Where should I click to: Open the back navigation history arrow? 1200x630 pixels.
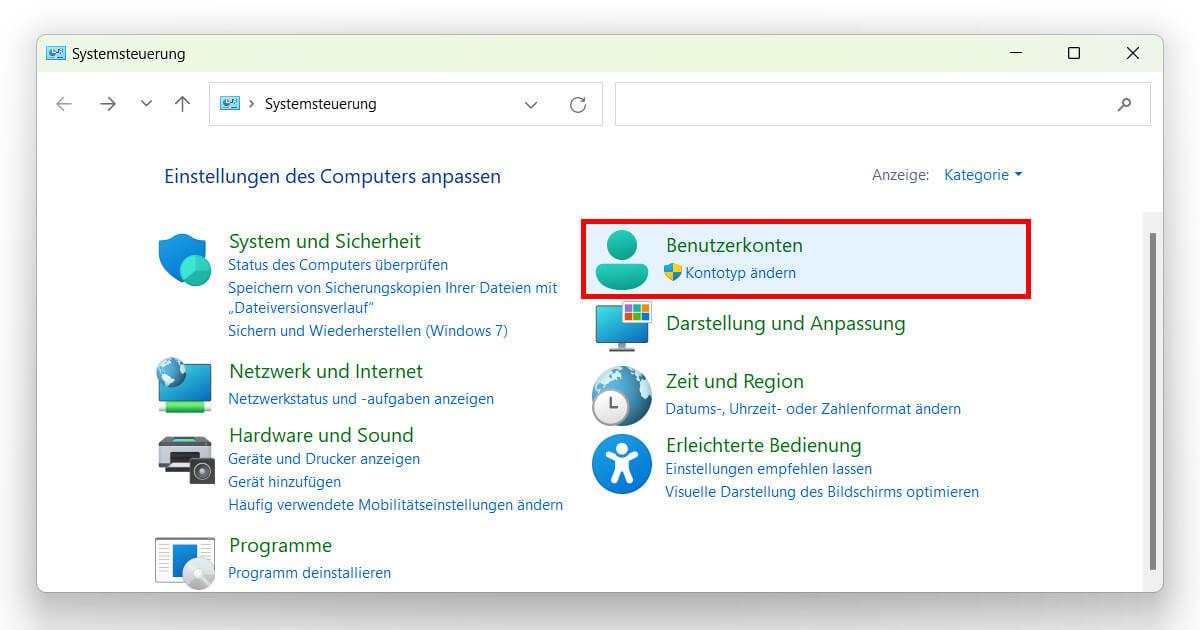pos(146,103)
